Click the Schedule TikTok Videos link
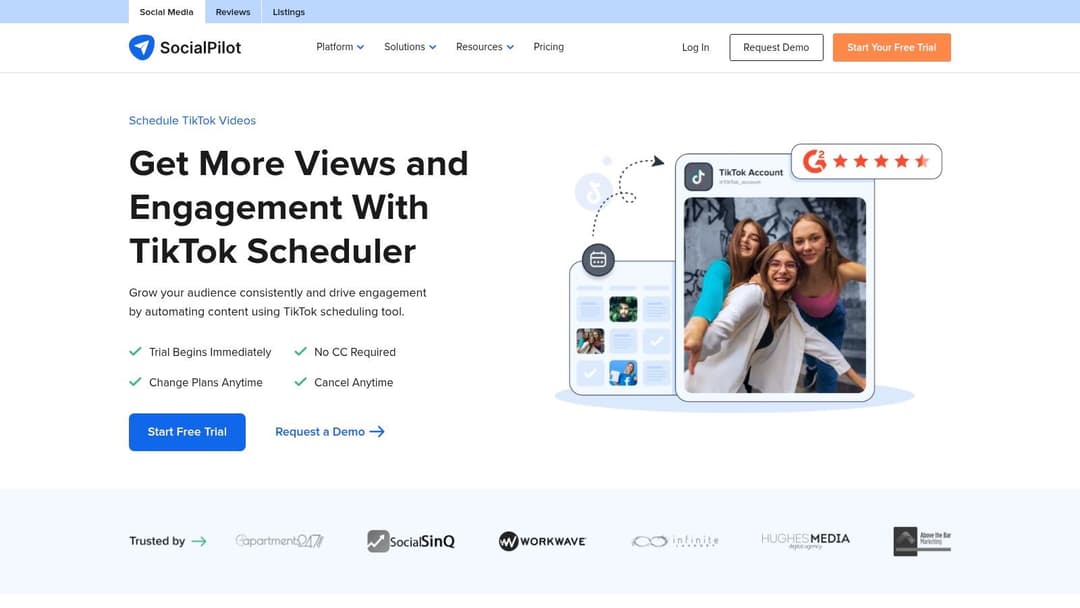1080x608 pixels. click(x=192, y=120)
